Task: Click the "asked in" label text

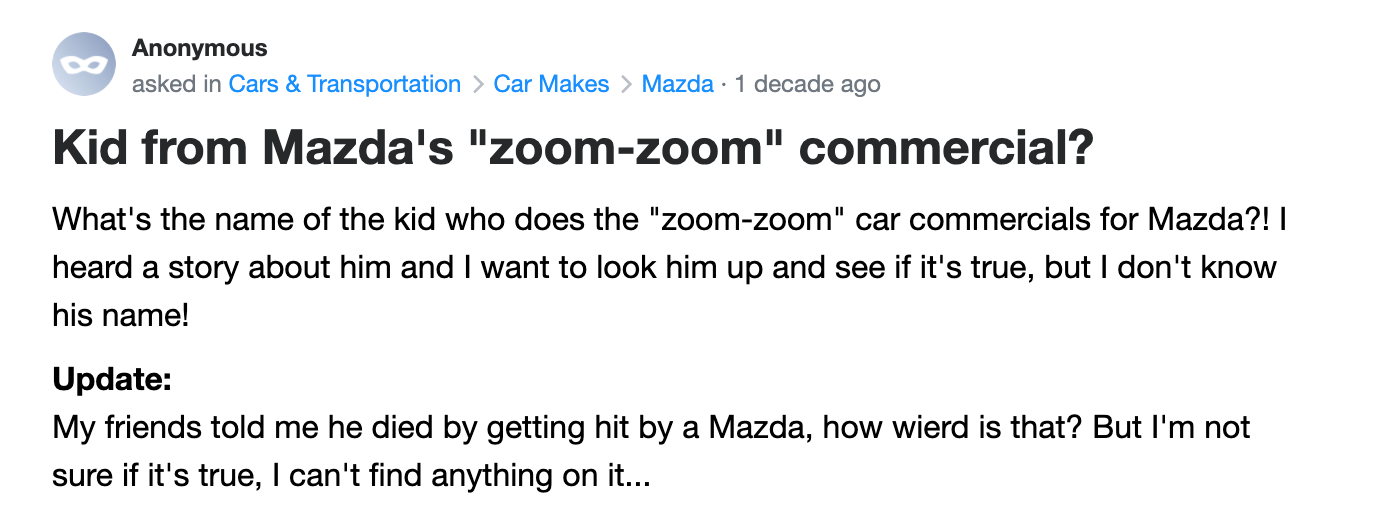Action: click(177, 84)
